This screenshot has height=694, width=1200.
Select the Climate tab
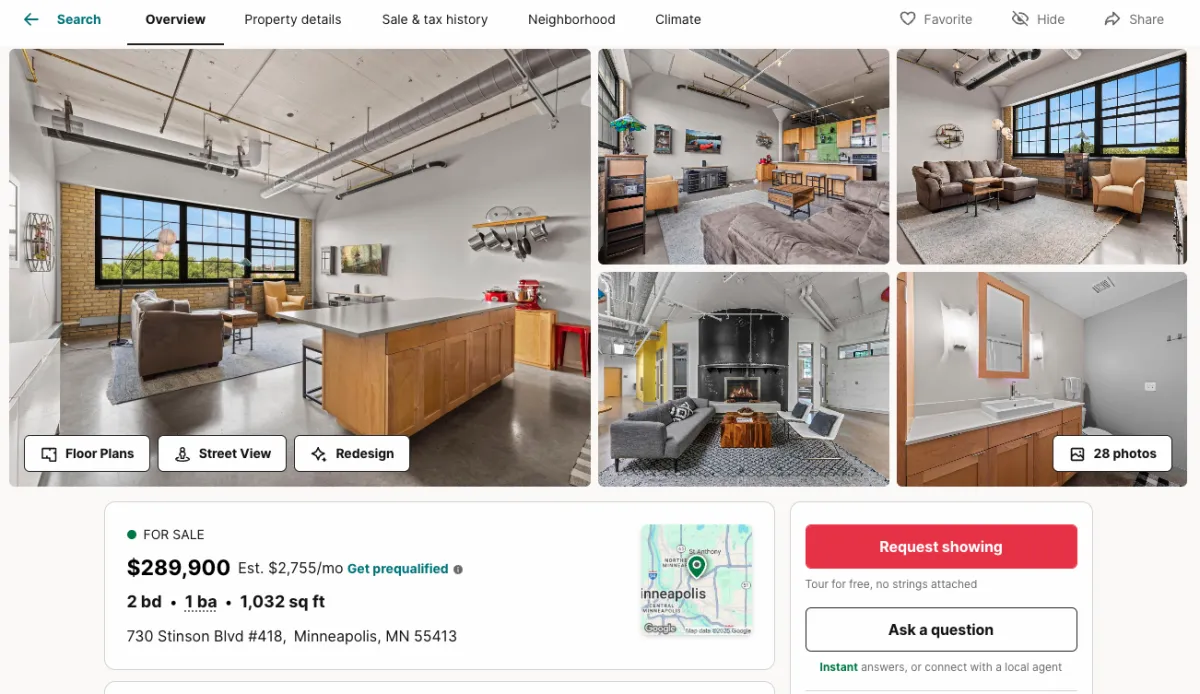[678, 19]
